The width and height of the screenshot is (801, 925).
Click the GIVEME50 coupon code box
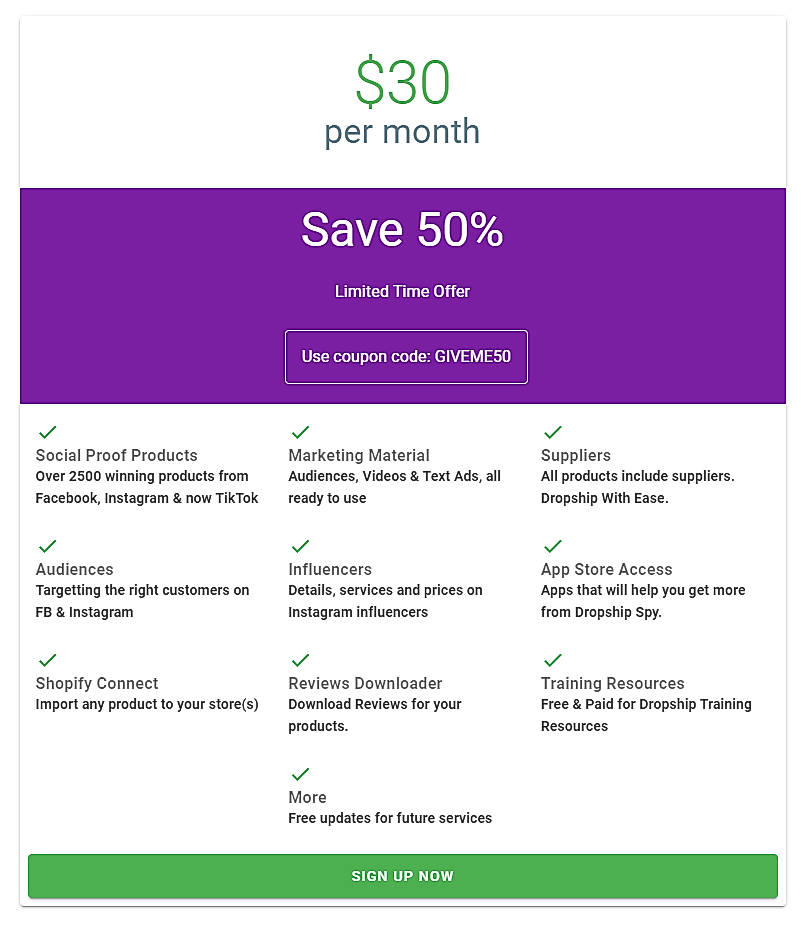(x=405, y=356)
